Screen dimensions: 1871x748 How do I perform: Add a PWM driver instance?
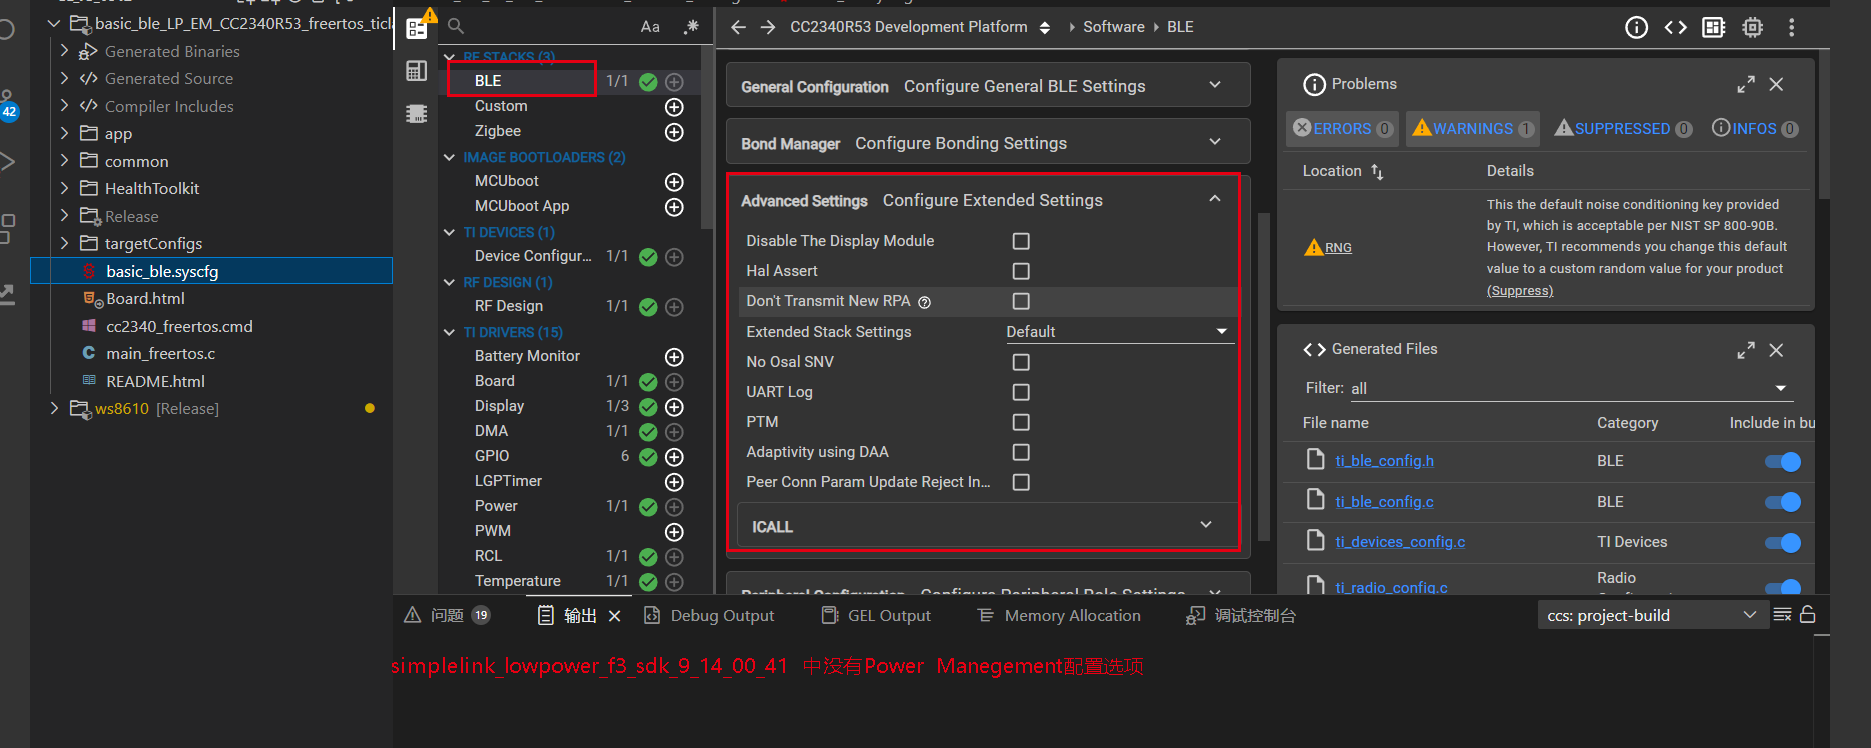tap(675, 532)
